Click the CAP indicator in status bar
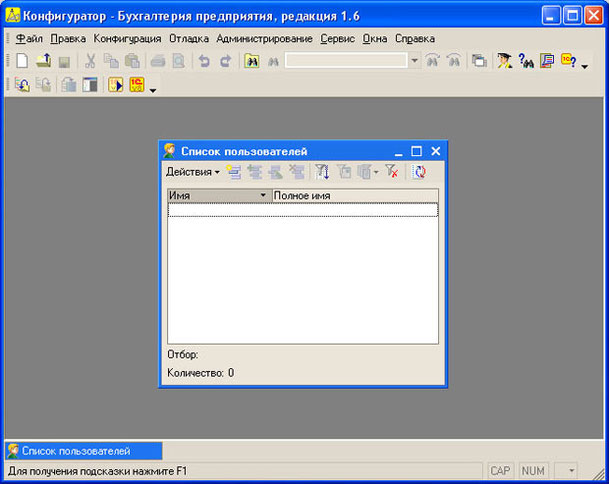Screen dimensions: 609x484 [x=500, y=471]
